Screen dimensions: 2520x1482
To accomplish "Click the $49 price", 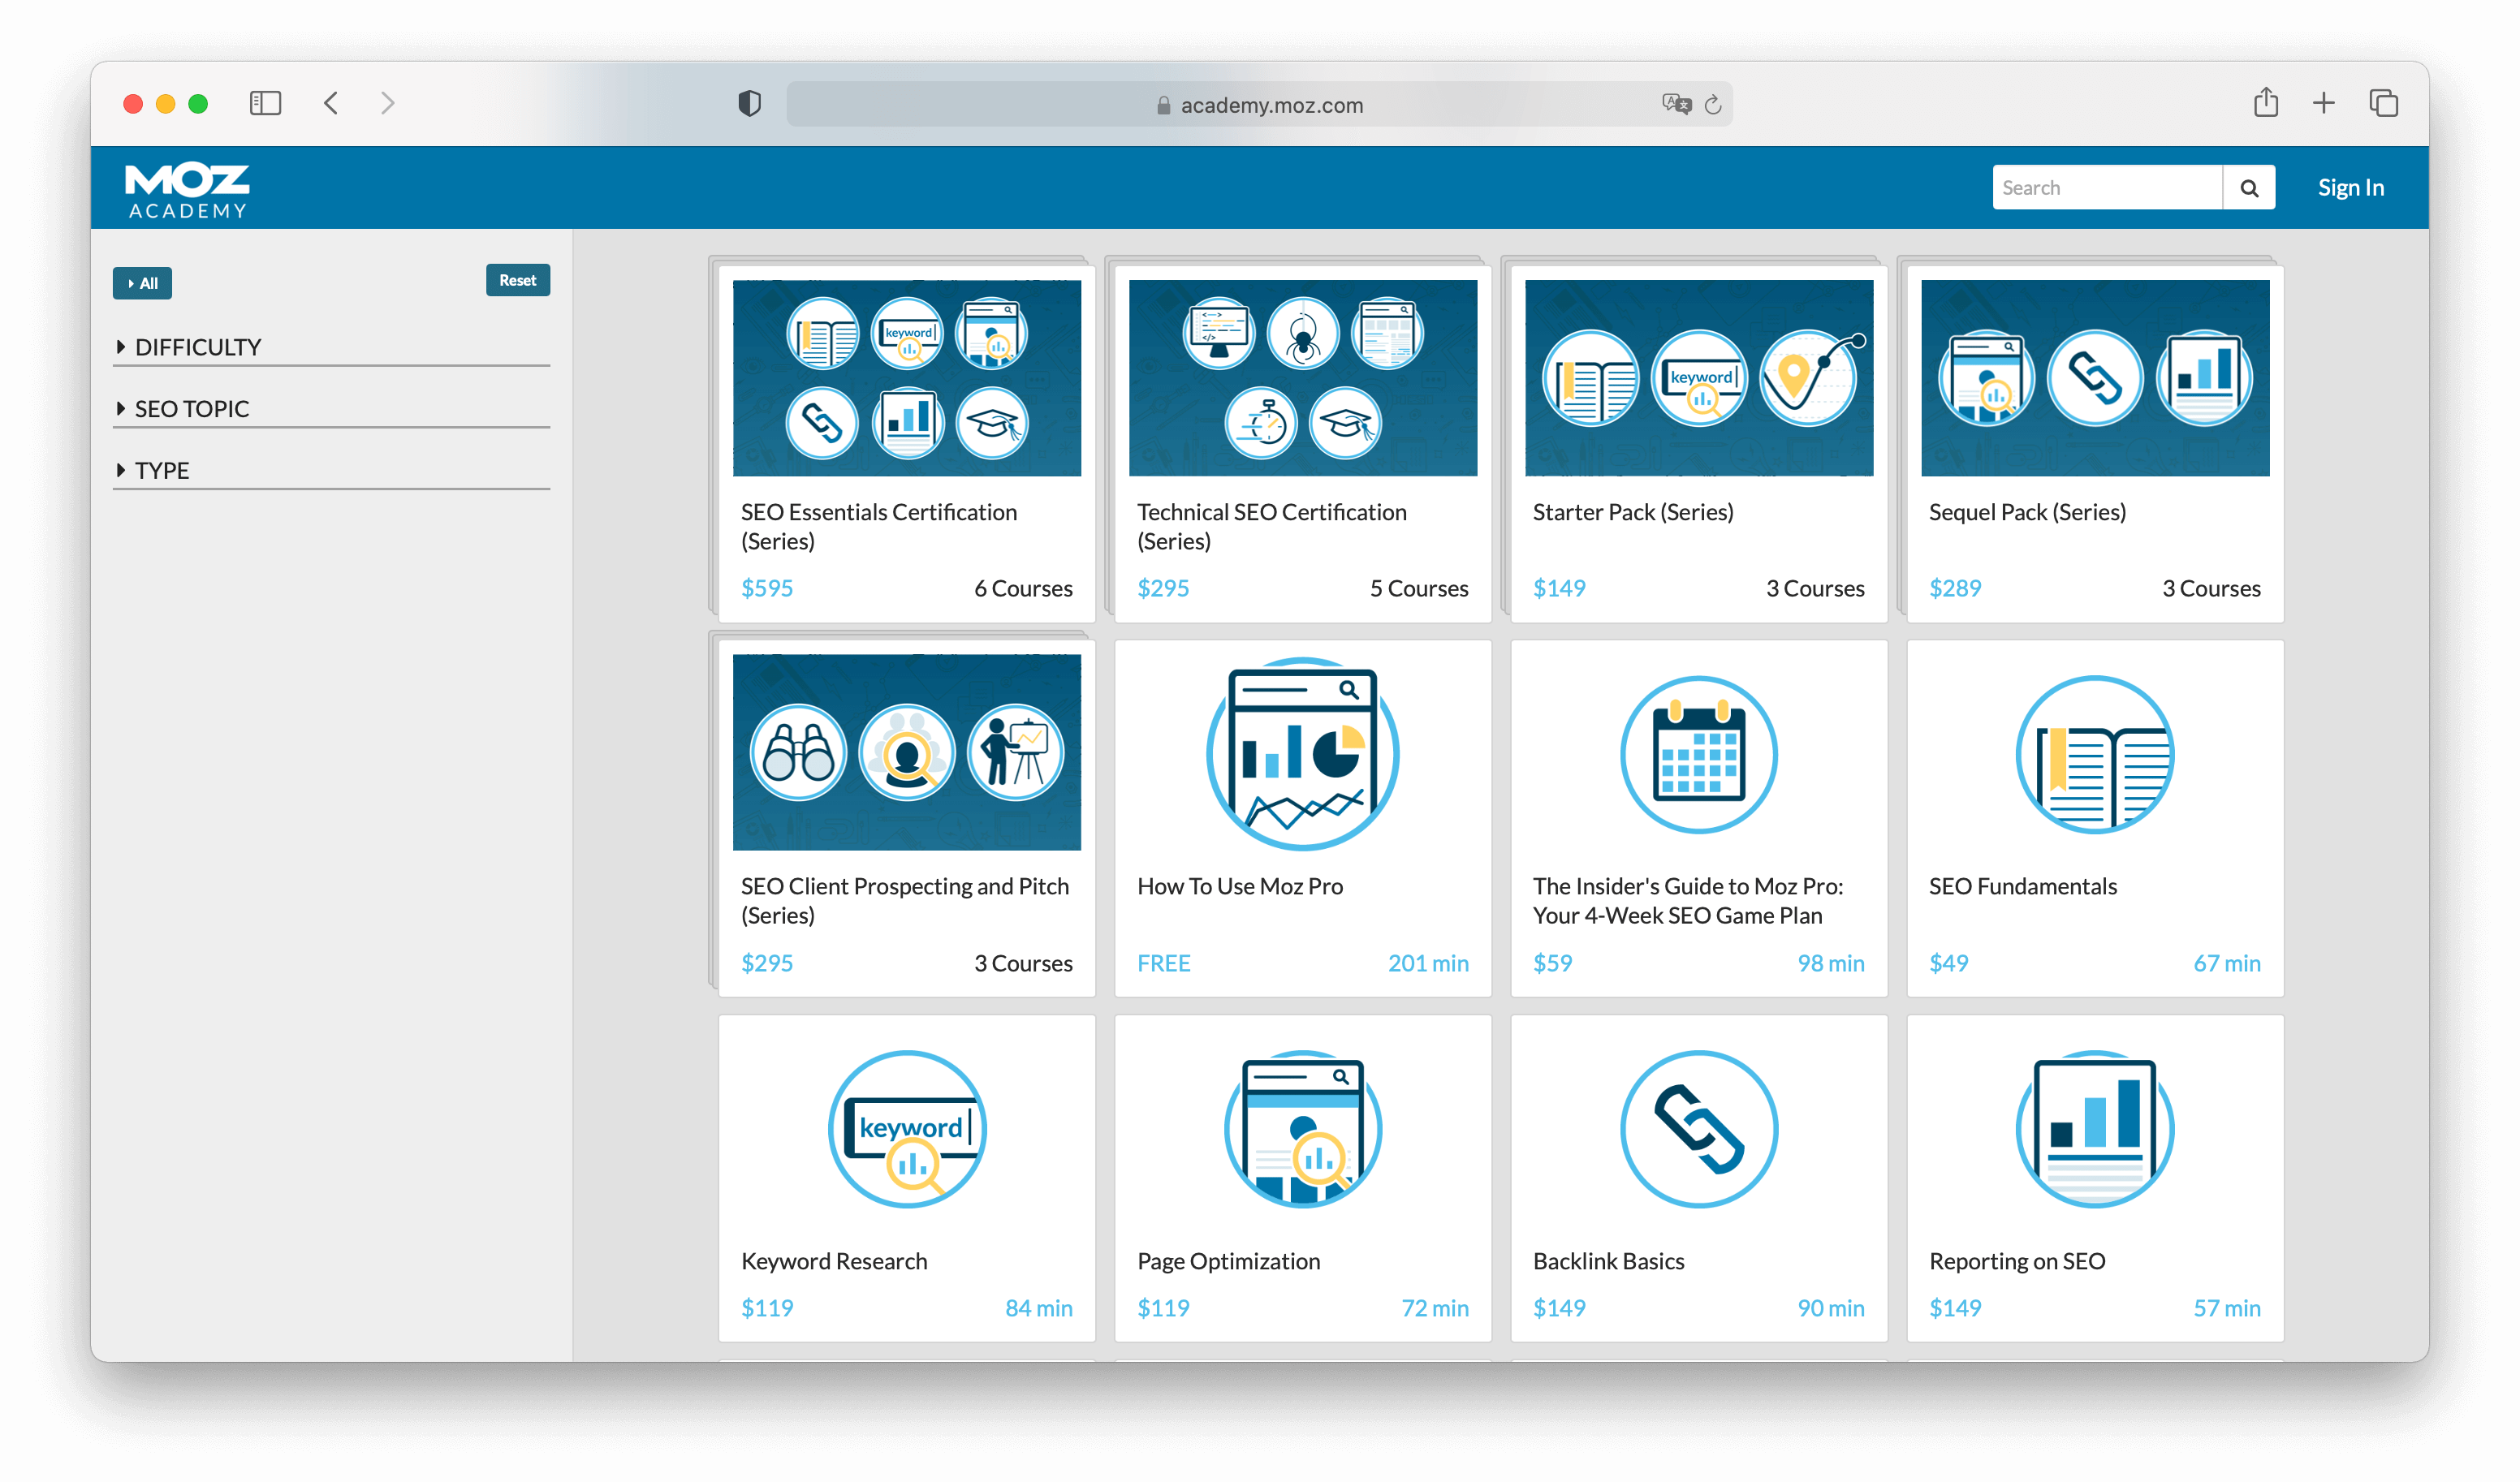I will coord(1948,963).
